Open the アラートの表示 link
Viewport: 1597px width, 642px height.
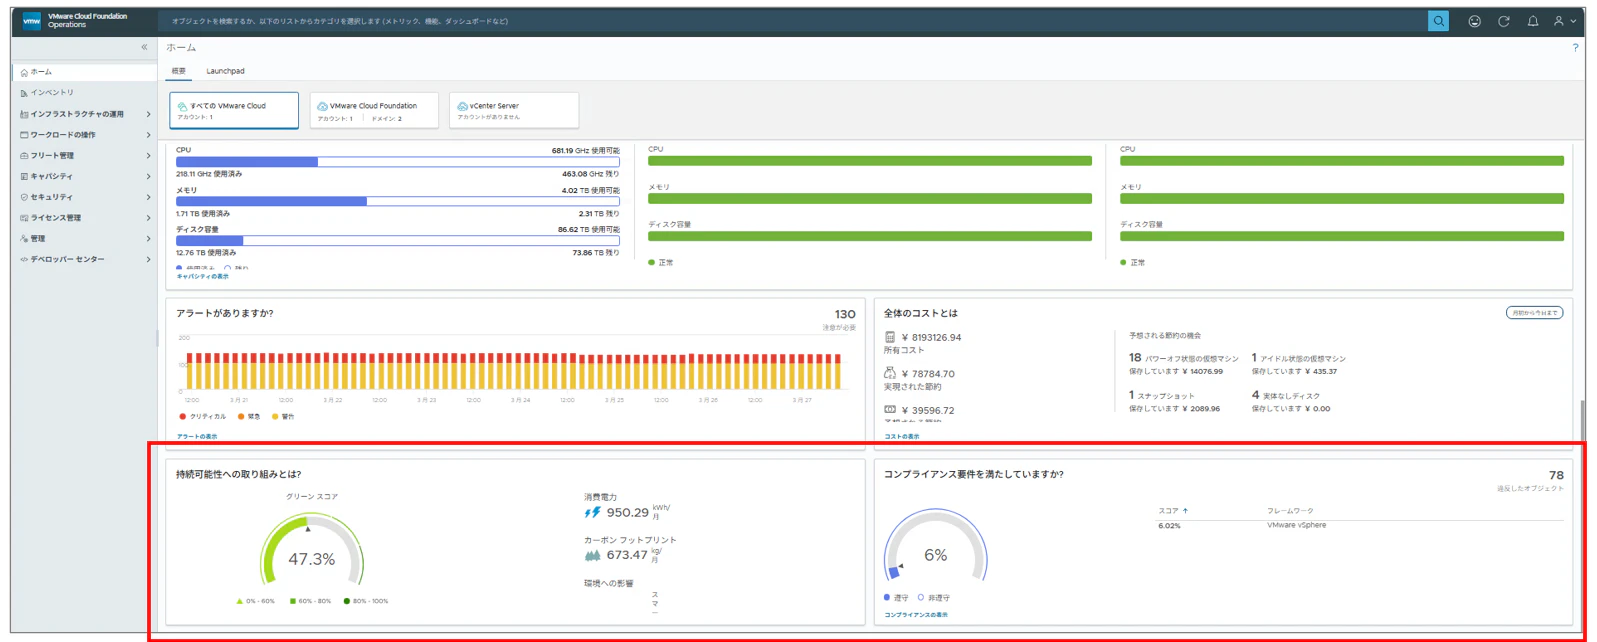point(196,436)
